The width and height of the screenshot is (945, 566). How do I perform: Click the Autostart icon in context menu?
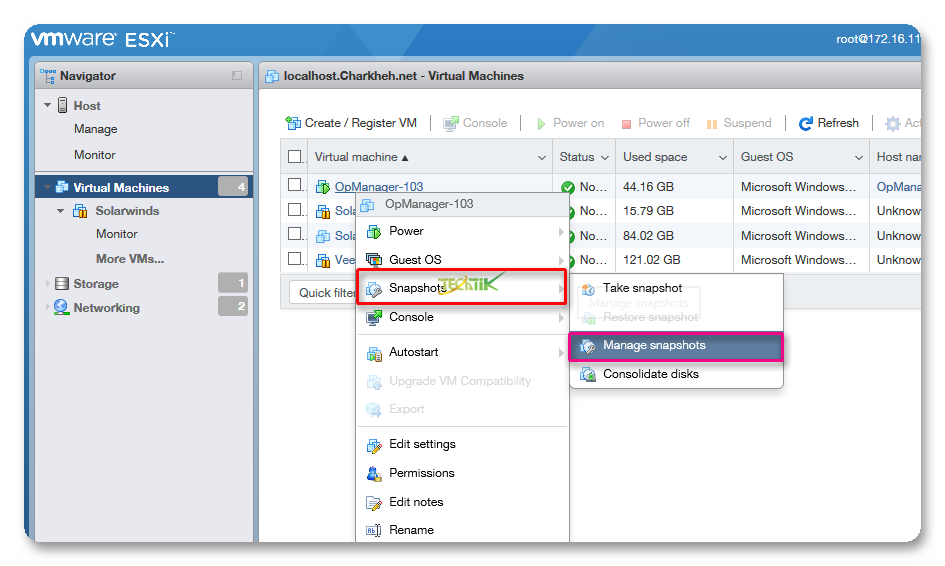click(374, 353)
